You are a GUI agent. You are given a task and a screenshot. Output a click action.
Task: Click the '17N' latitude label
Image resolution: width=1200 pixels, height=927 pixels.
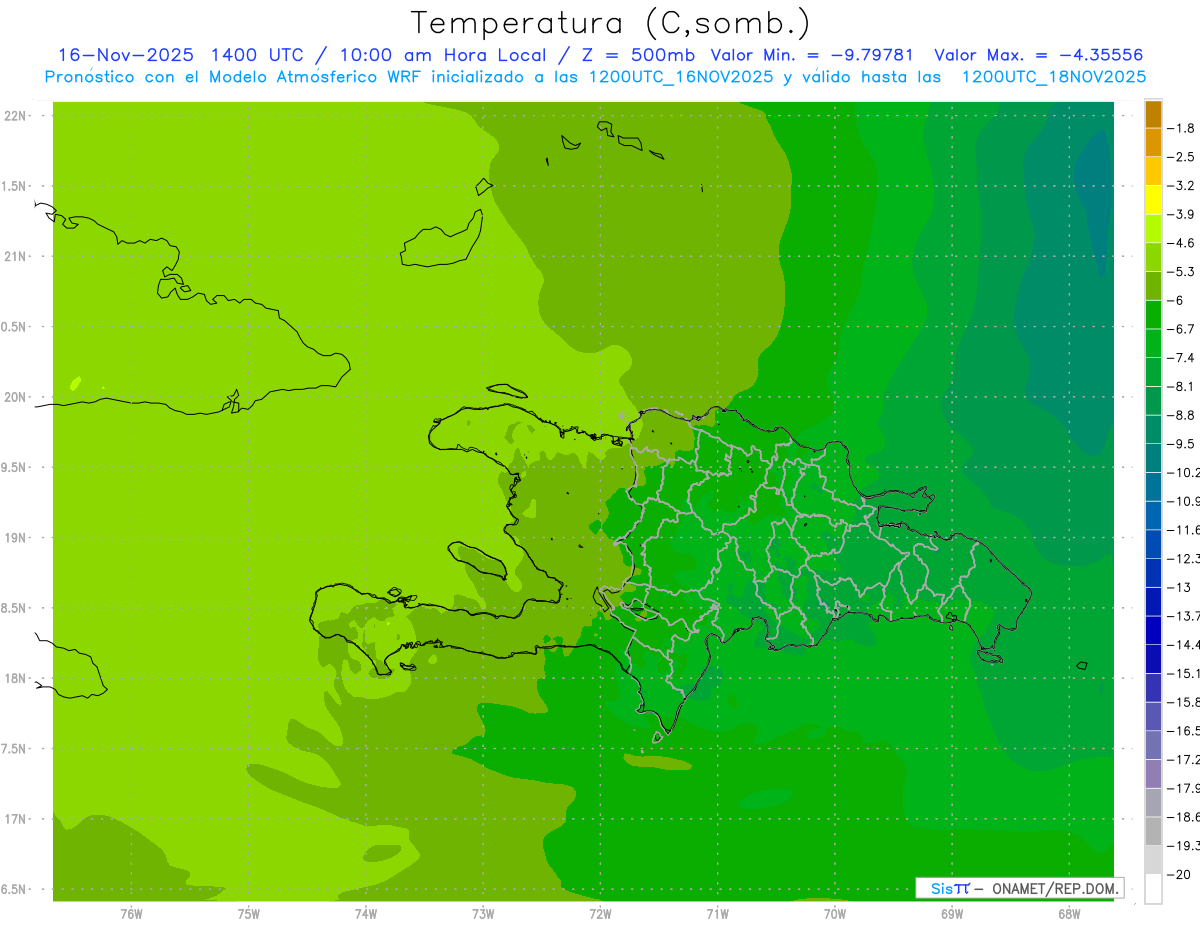pyautogui.click(x=15, y=819)
